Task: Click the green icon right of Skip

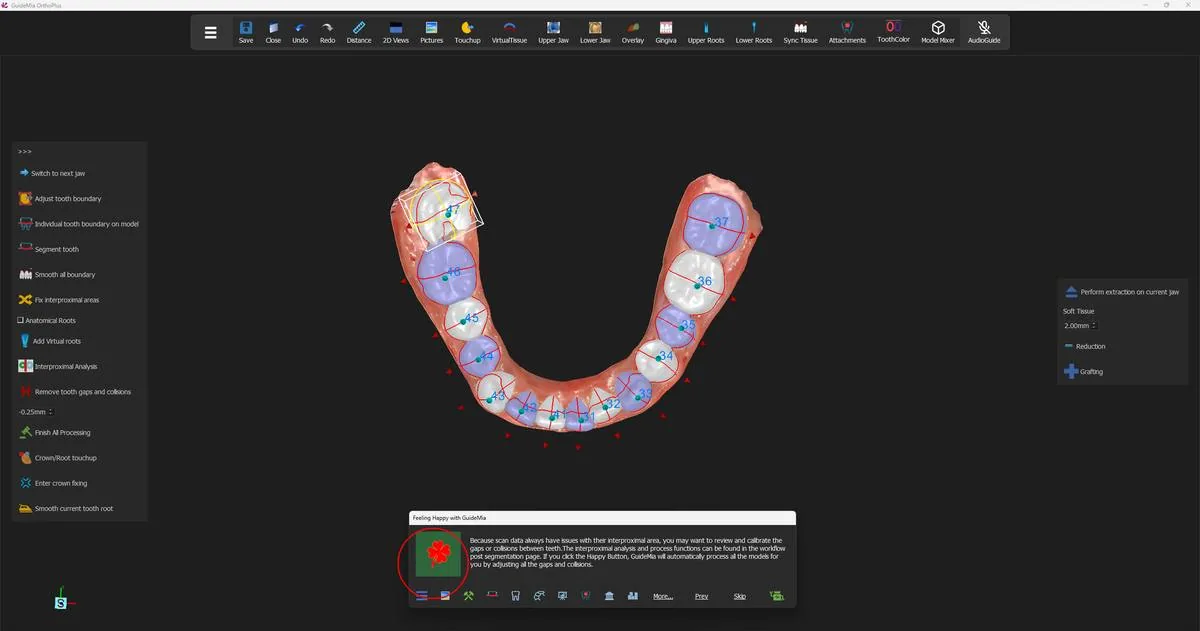Action: tap(777, 596)
